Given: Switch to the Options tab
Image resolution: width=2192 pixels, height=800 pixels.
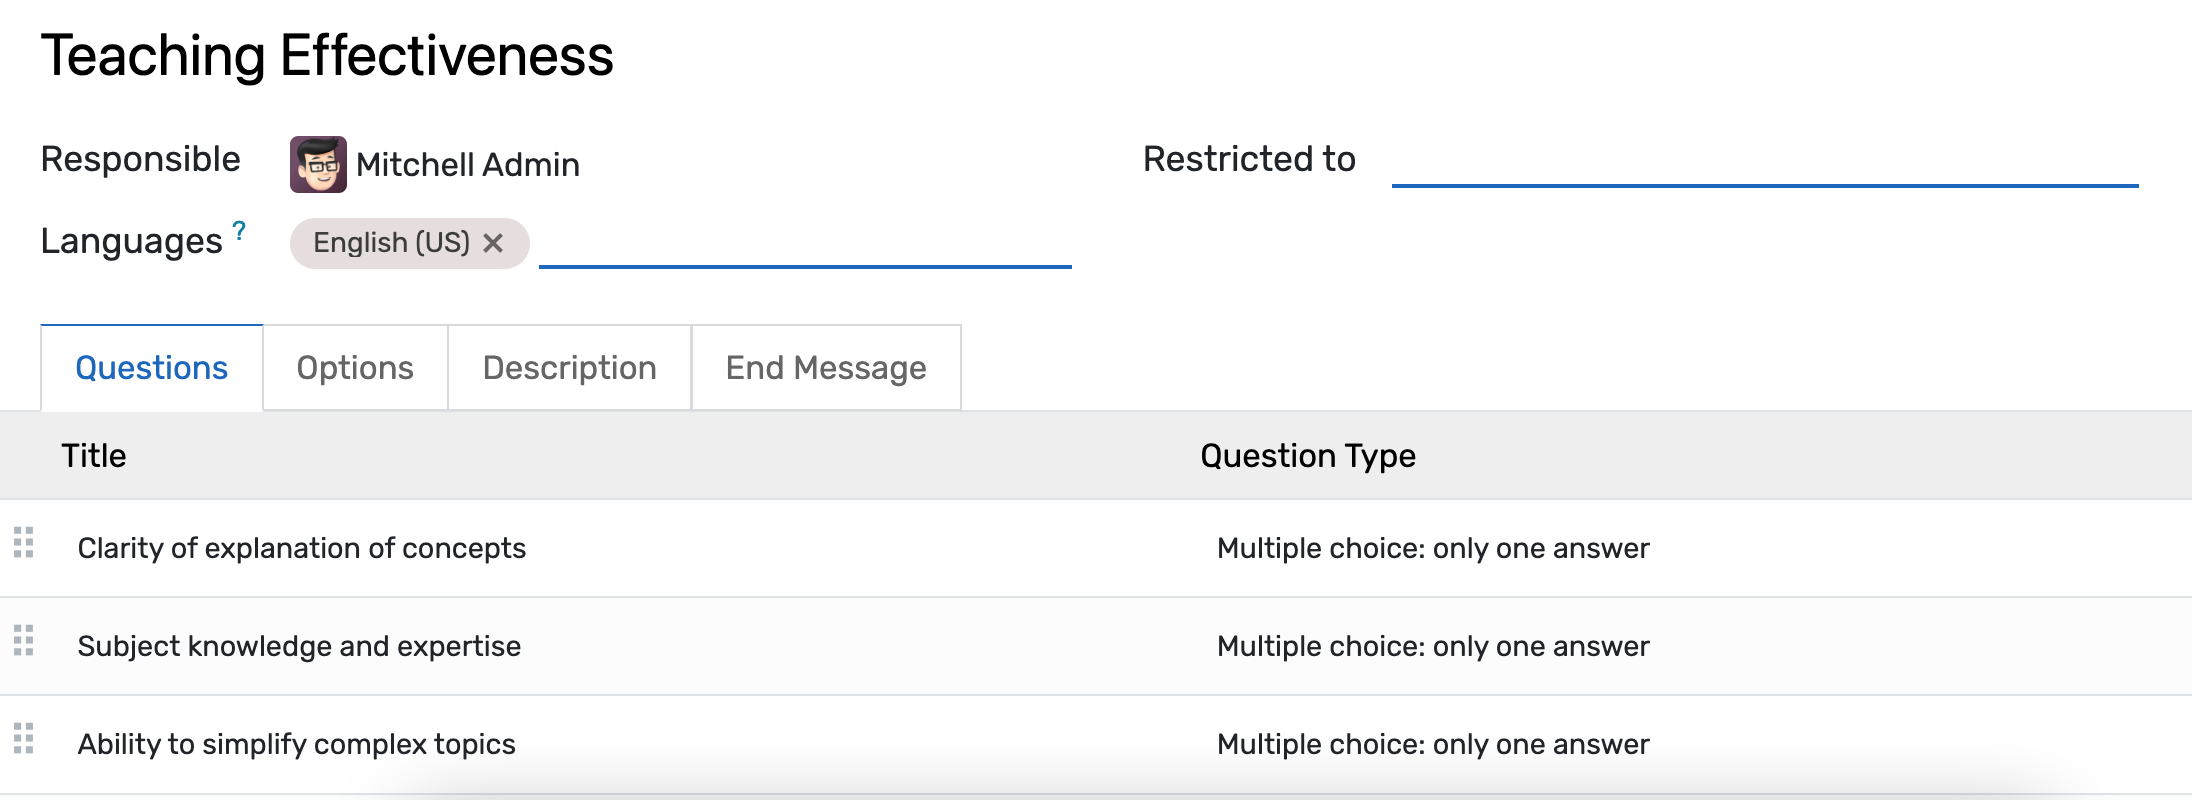Looking at the screenshot, I should 355,368.
